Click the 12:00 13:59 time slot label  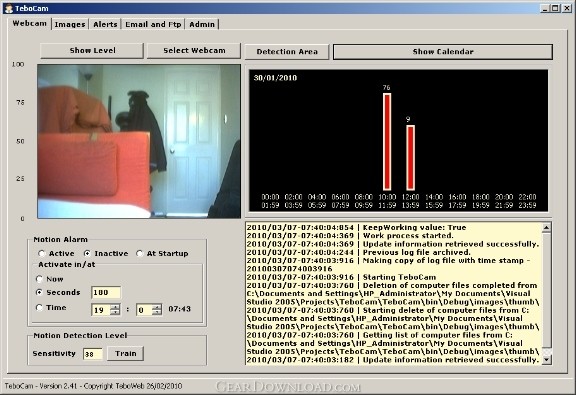pos(410,201)
